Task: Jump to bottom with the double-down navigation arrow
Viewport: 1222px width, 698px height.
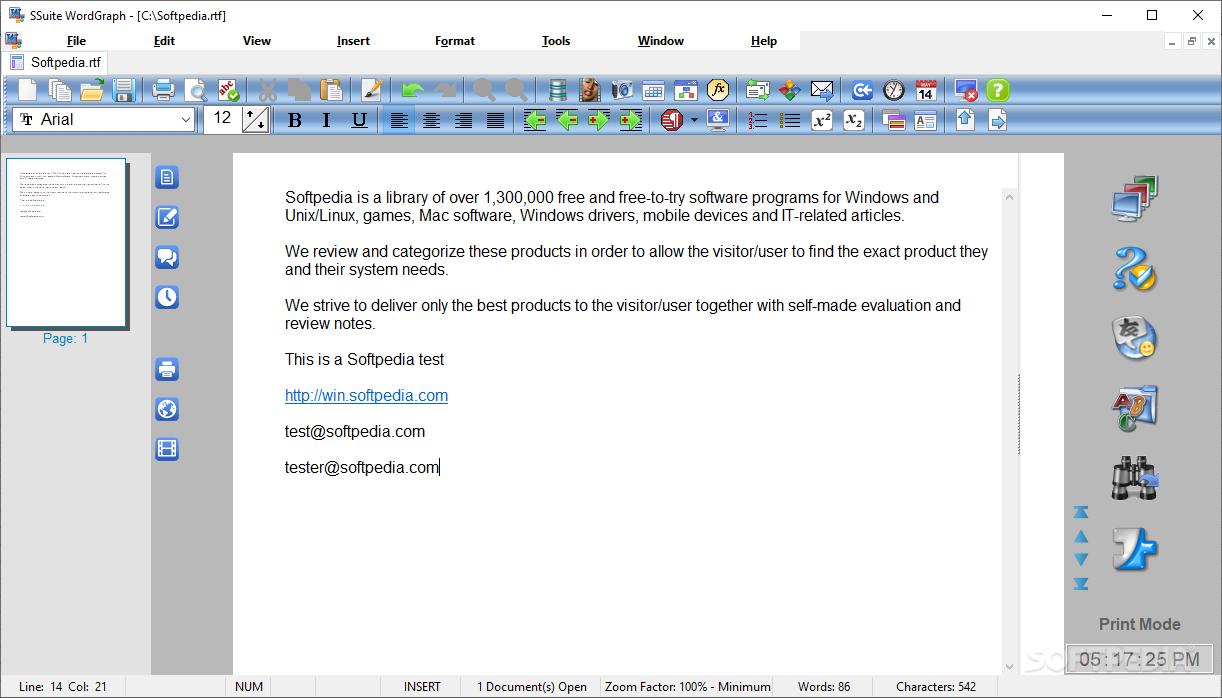Action: [1081, 584]
